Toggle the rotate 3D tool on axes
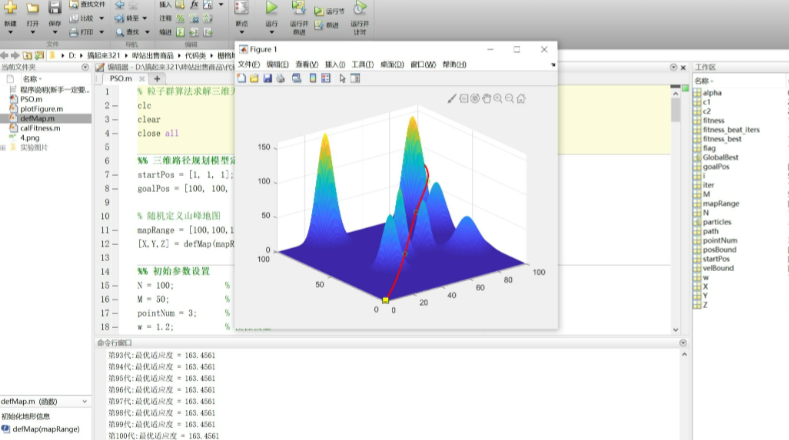 pos(475,98)
